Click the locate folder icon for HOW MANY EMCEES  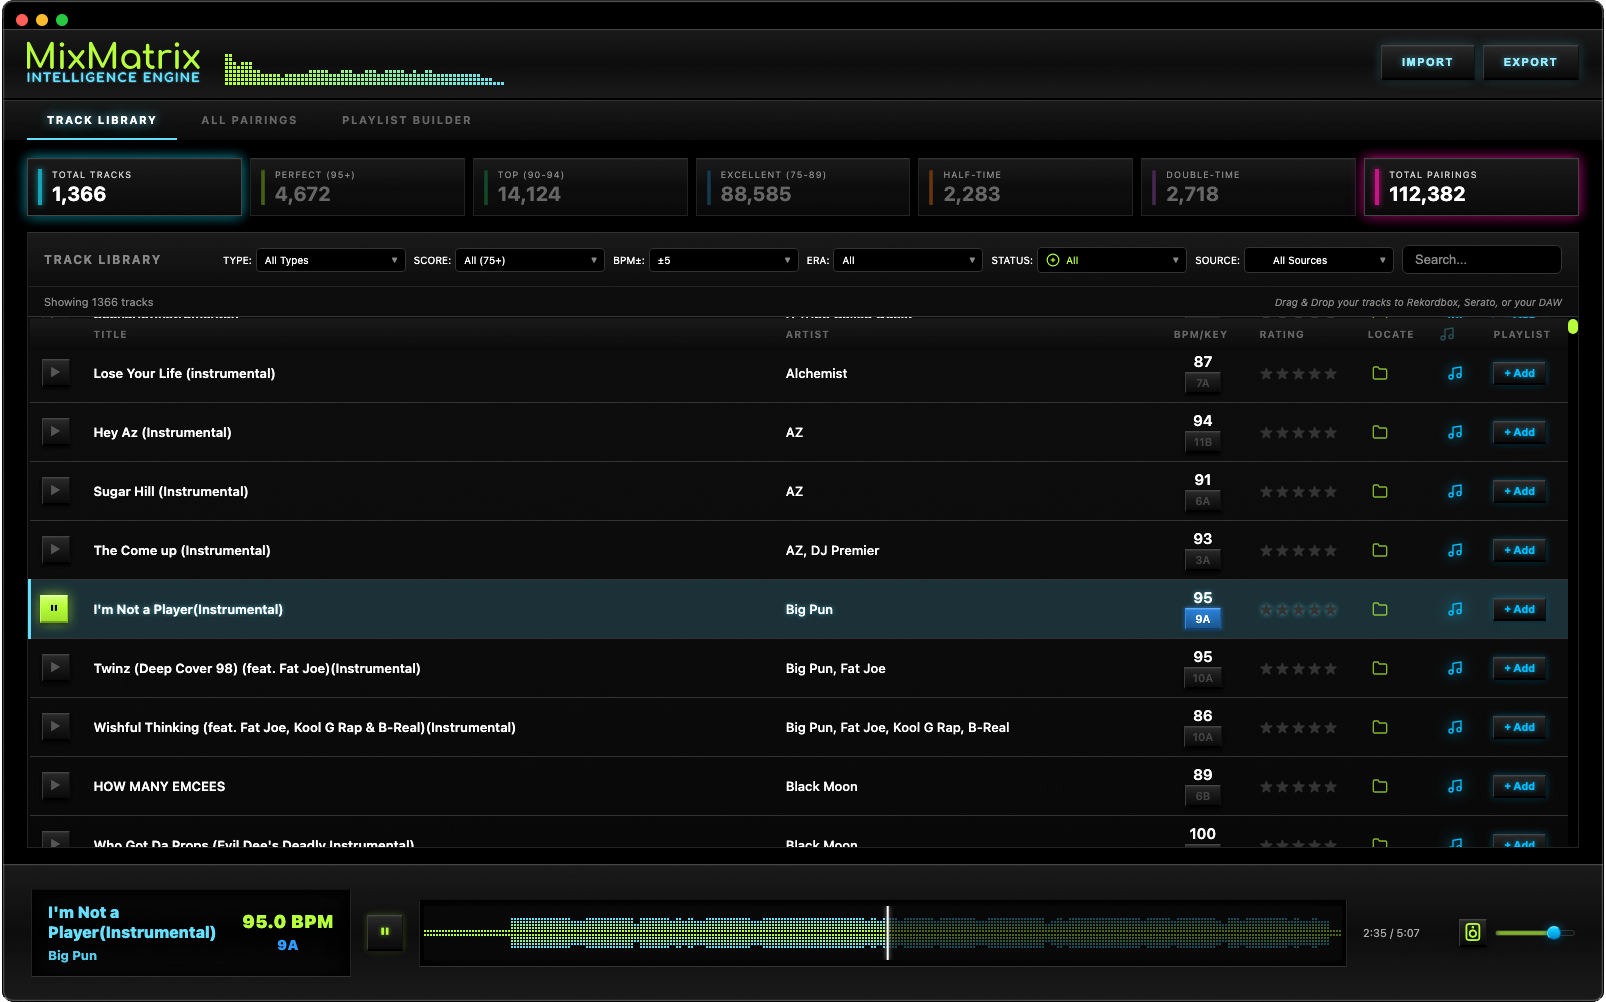(x=1380, y=786)
